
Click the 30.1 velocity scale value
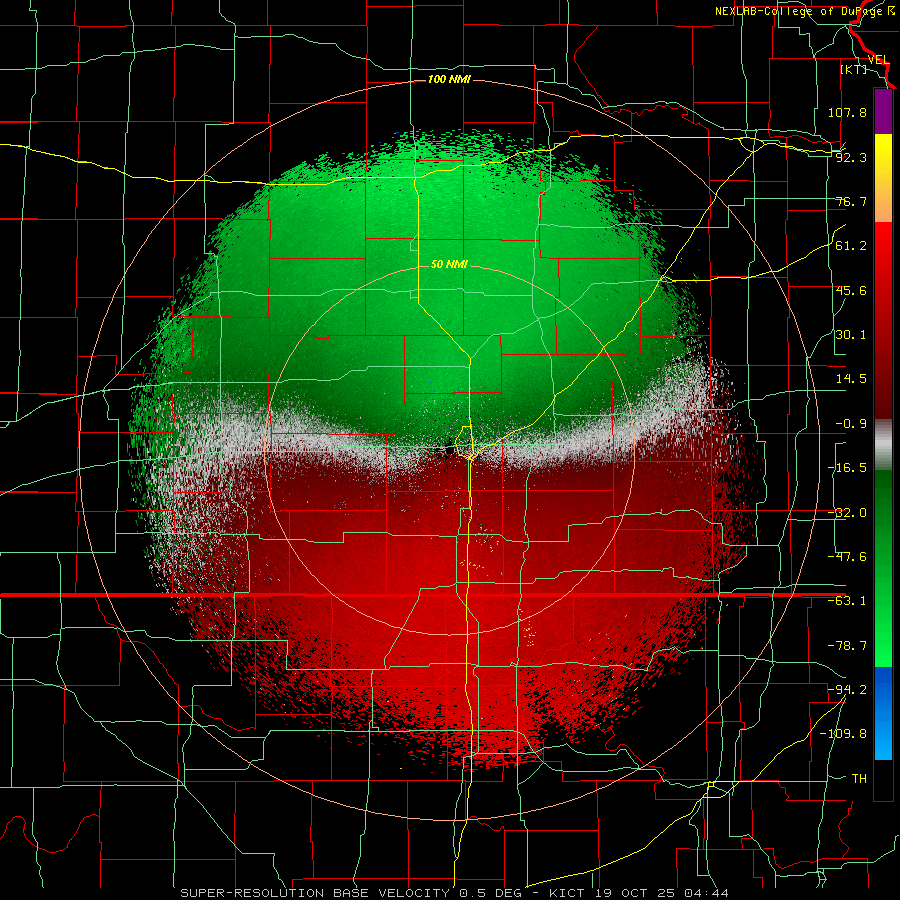851,335
